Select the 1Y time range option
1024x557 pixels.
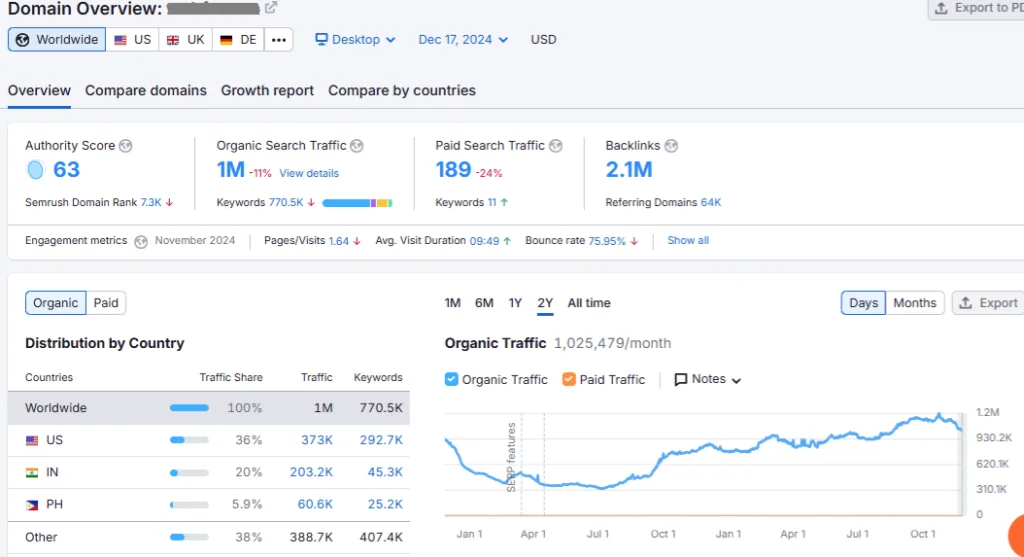515,303
